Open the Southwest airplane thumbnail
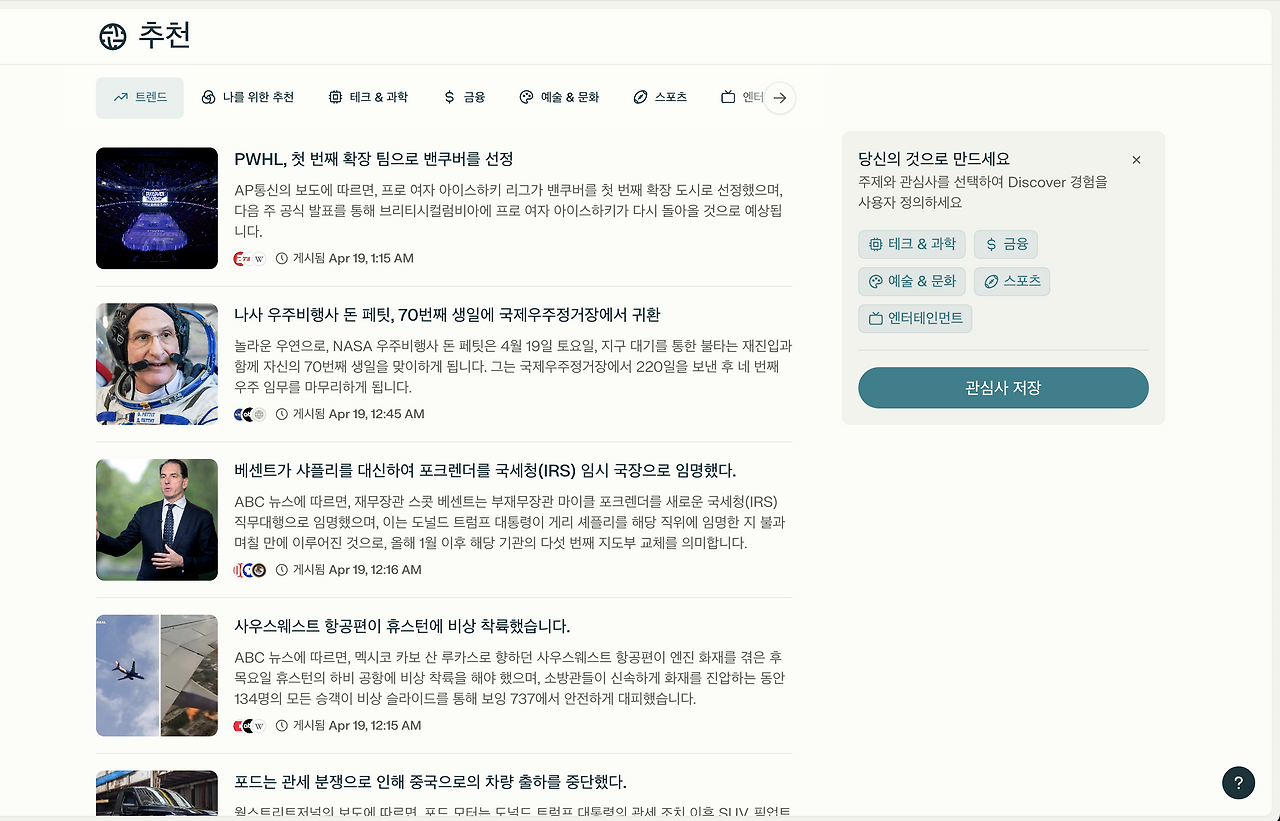This screenshot has width=1280, height=821. click(157, 676)
